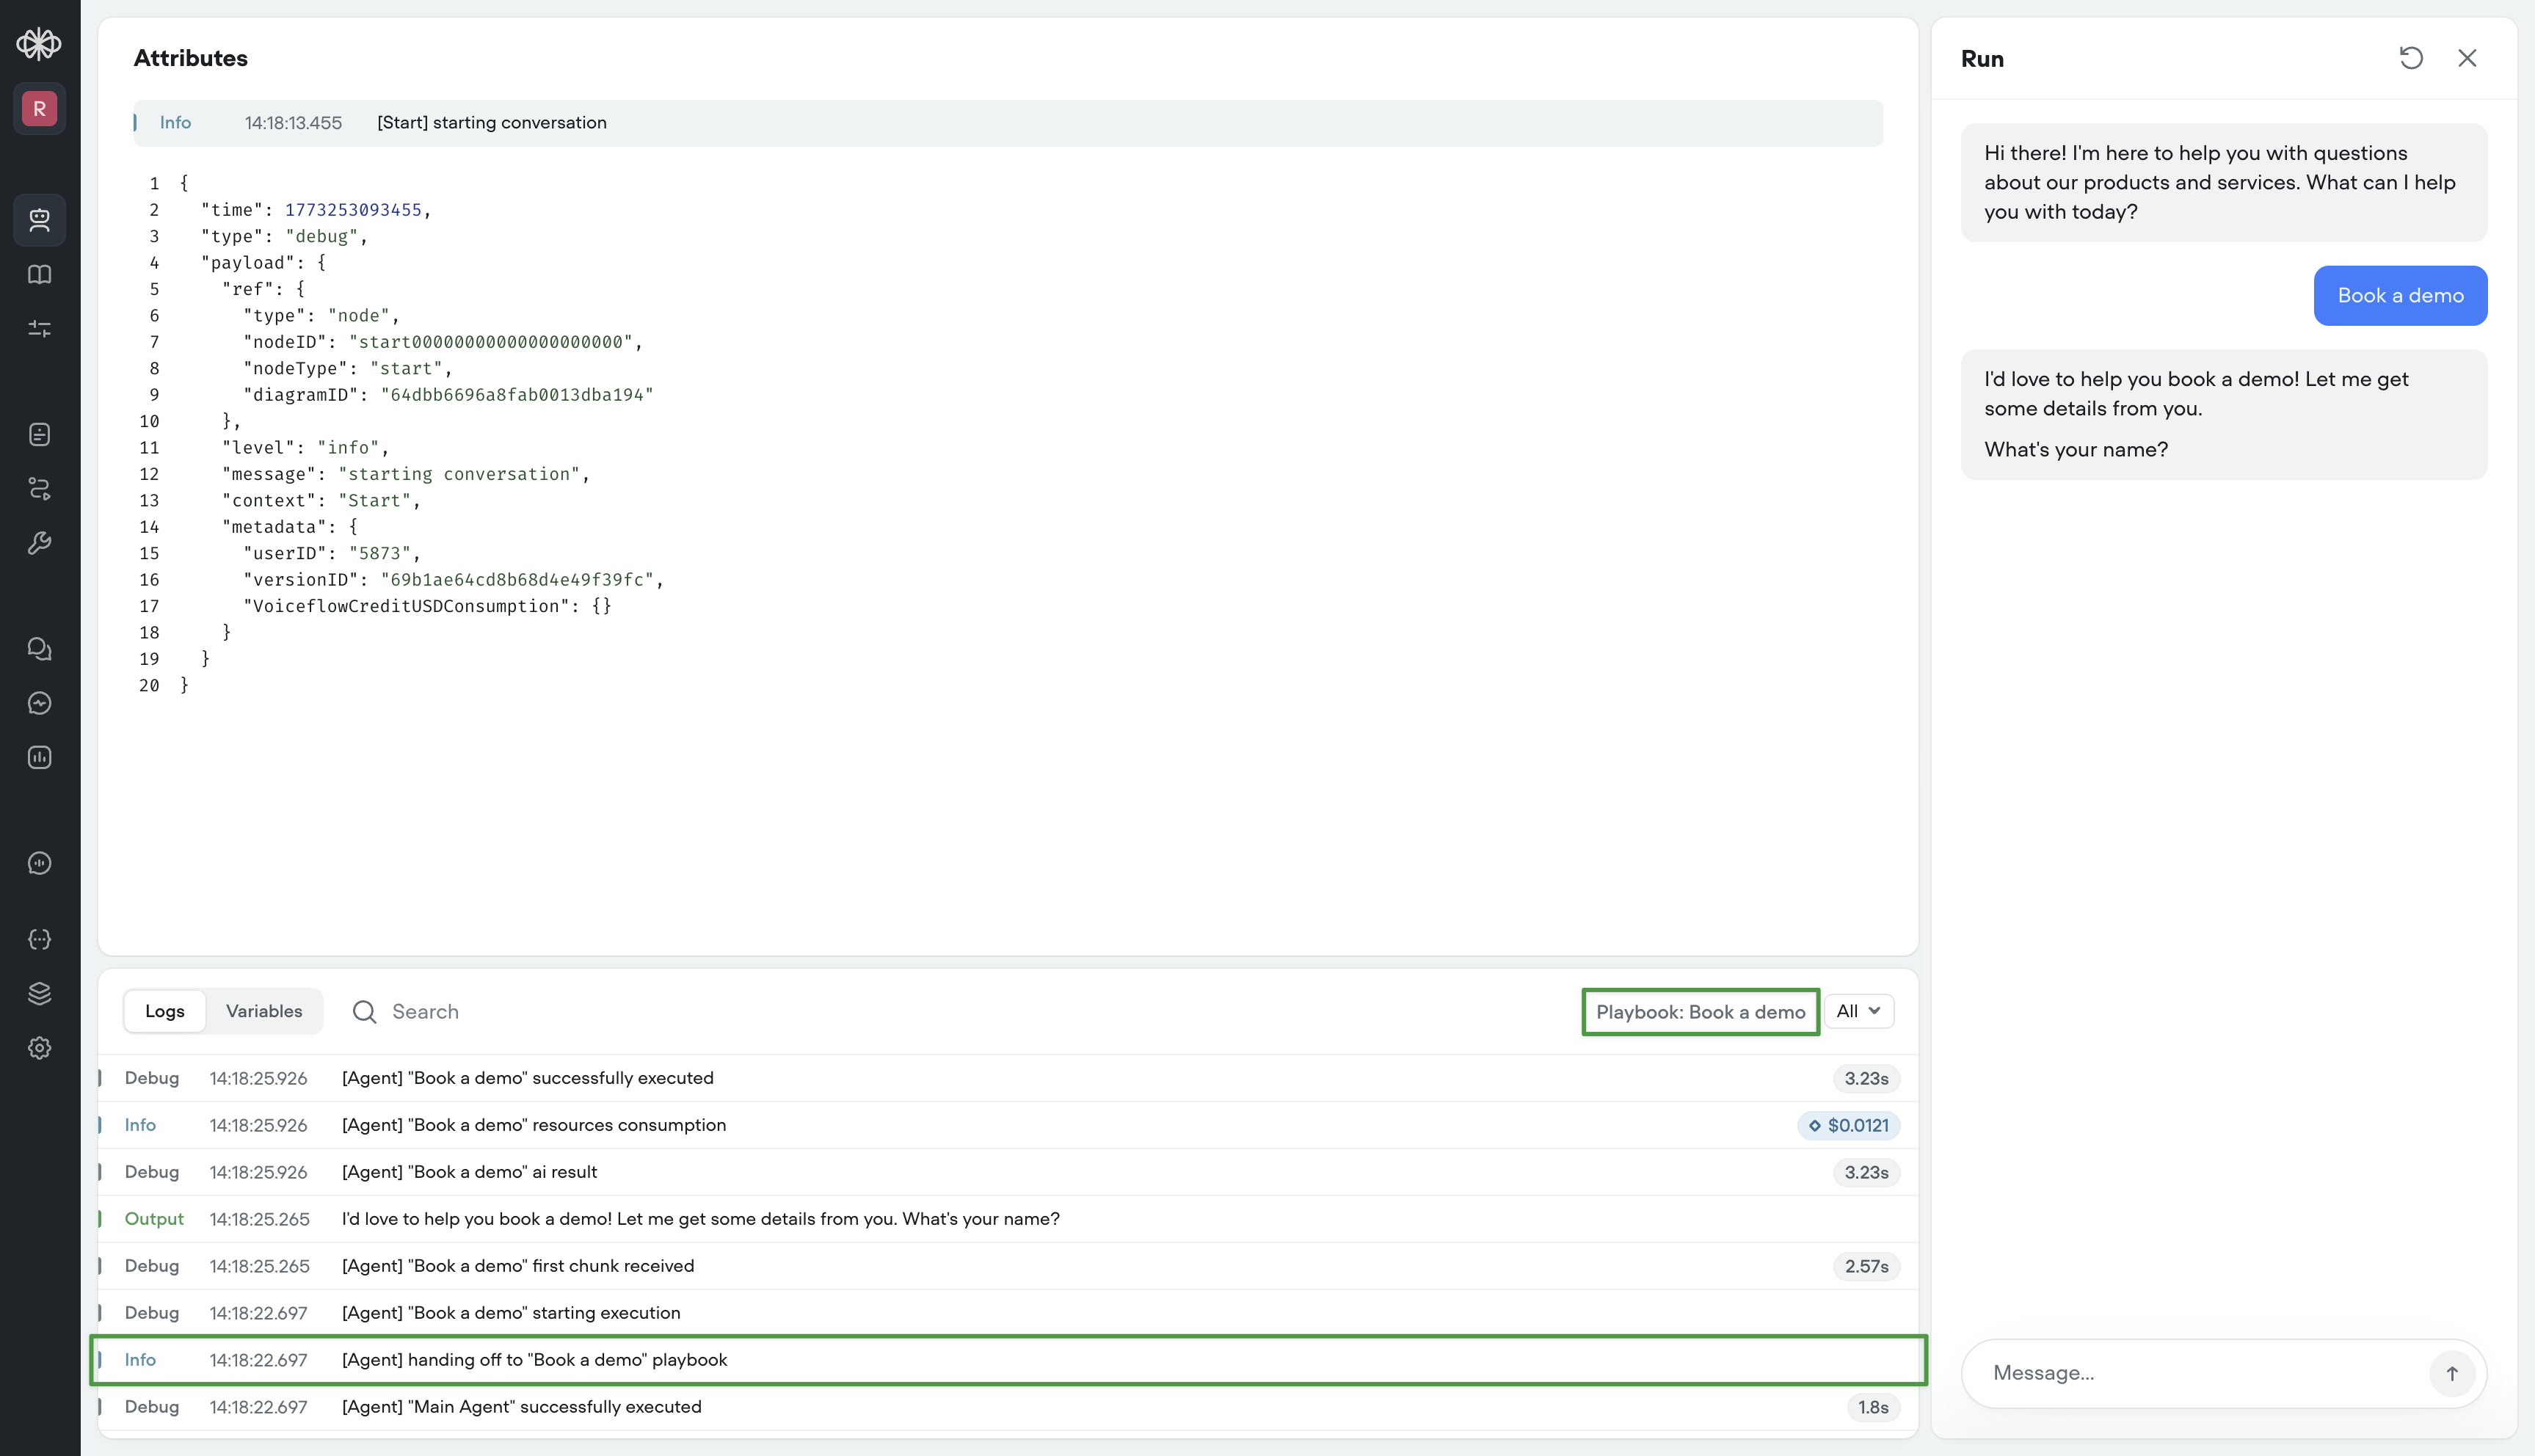This screenshot has height=1456, width=2535.
Task: Click the Book a demo chat bubble
Action: pos(2399,295)
